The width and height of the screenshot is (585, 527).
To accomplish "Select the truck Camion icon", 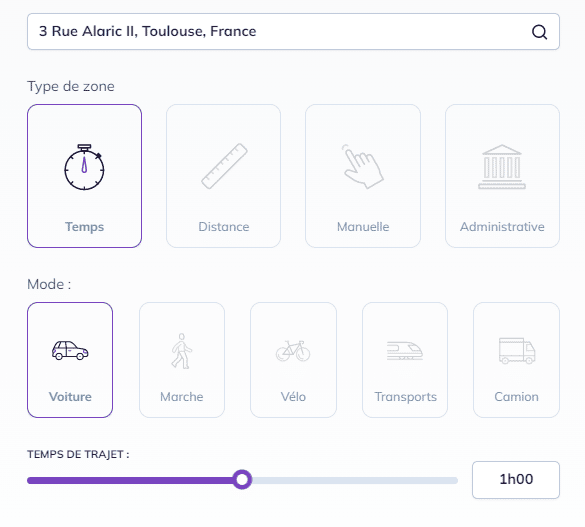I will pos(517,351).
